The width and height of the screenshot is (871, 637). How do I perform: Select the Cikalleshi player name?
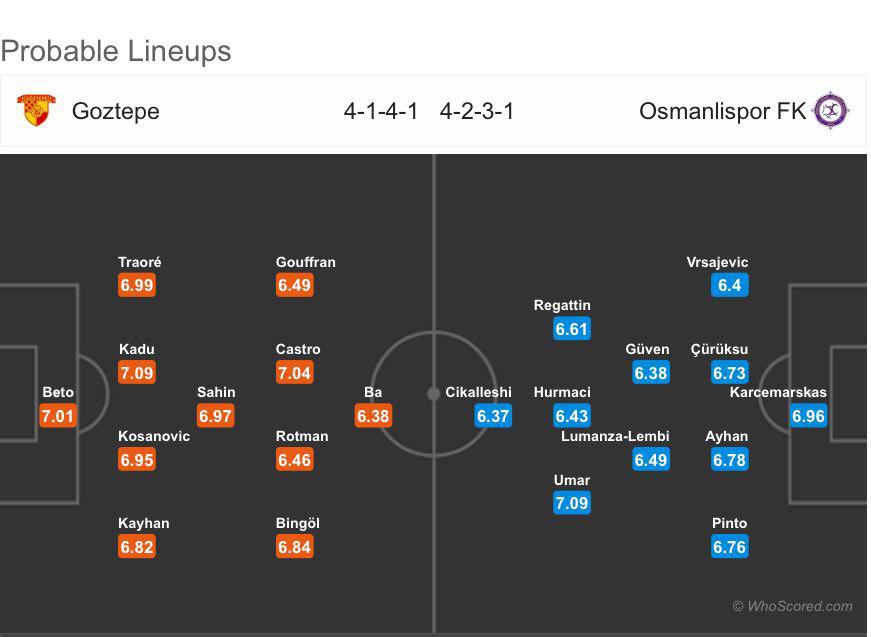coord(478,392)
